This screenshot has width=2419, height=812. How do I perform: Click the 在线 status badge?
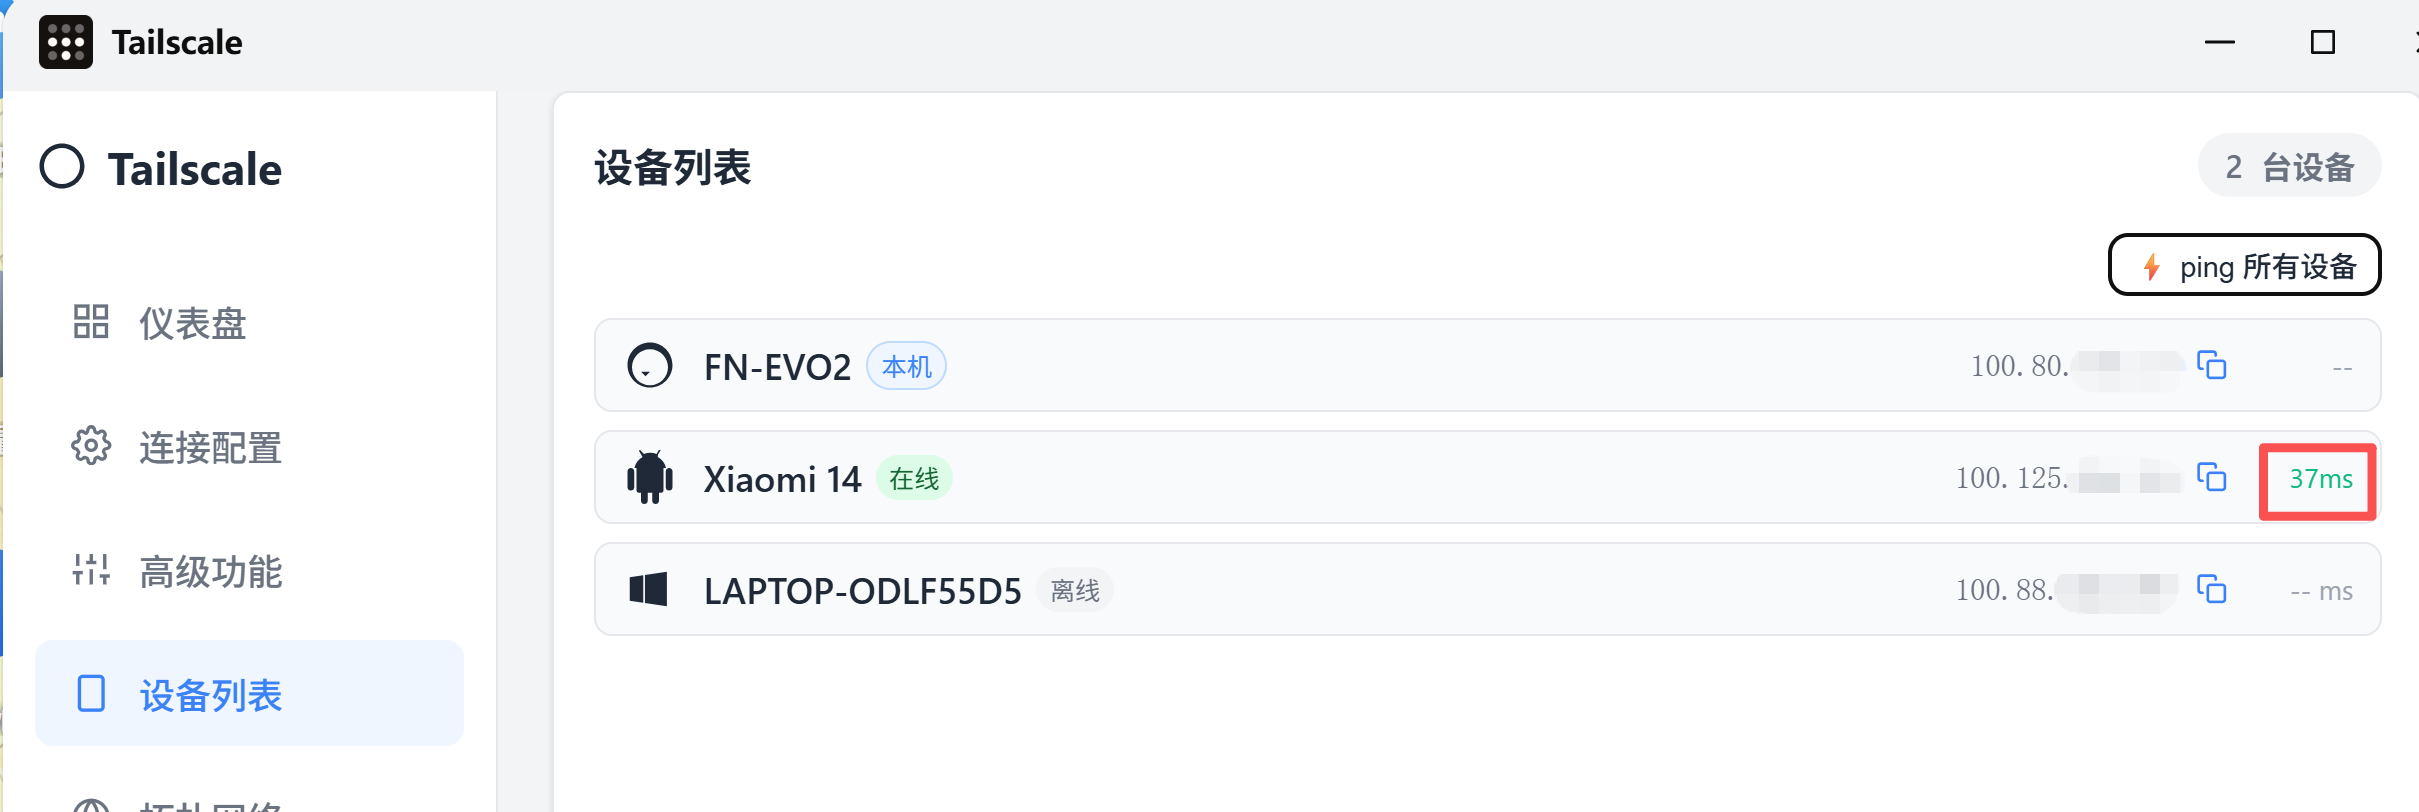(914, 479)
